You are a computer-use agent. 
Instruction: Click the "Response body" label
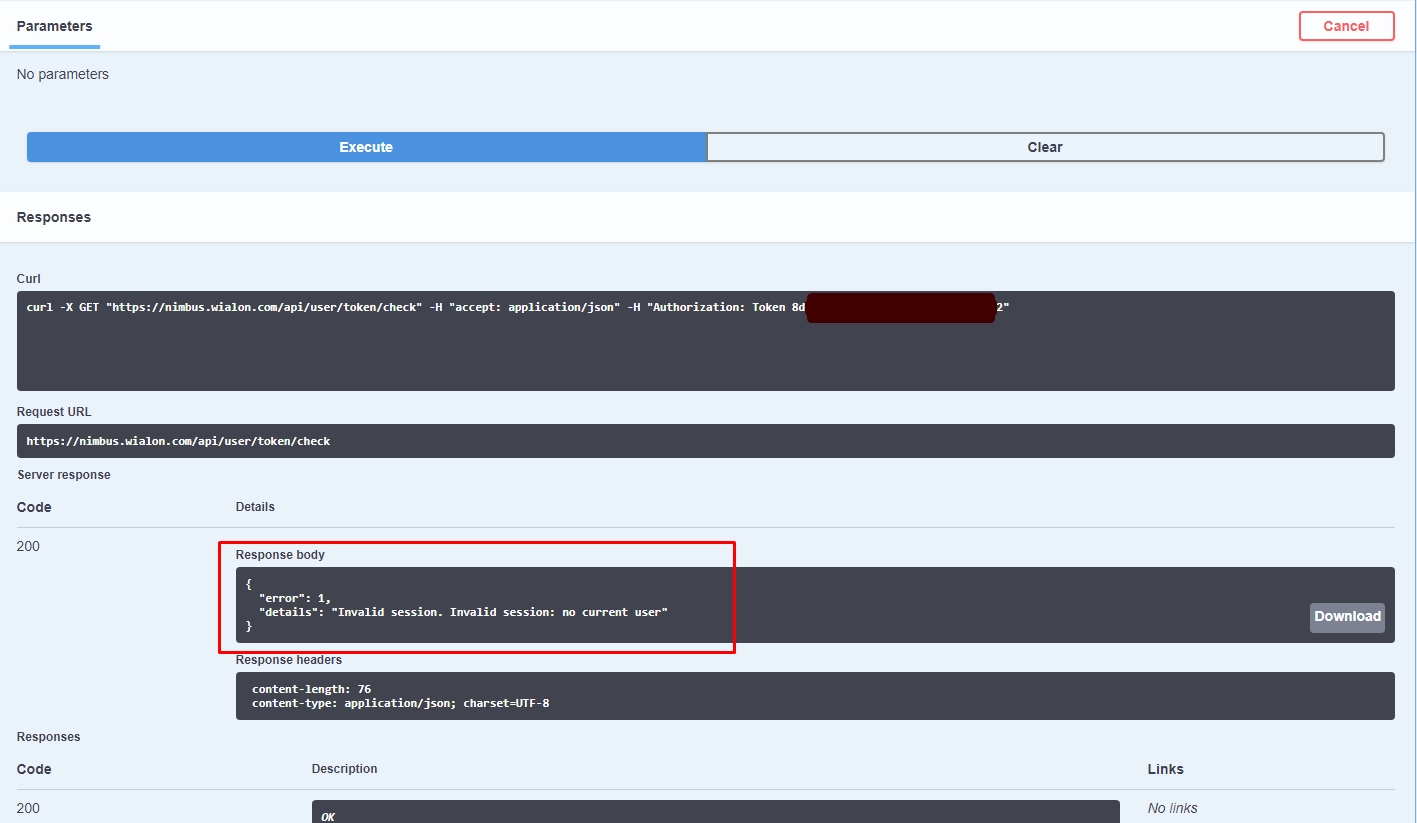[x=280, y=555]
